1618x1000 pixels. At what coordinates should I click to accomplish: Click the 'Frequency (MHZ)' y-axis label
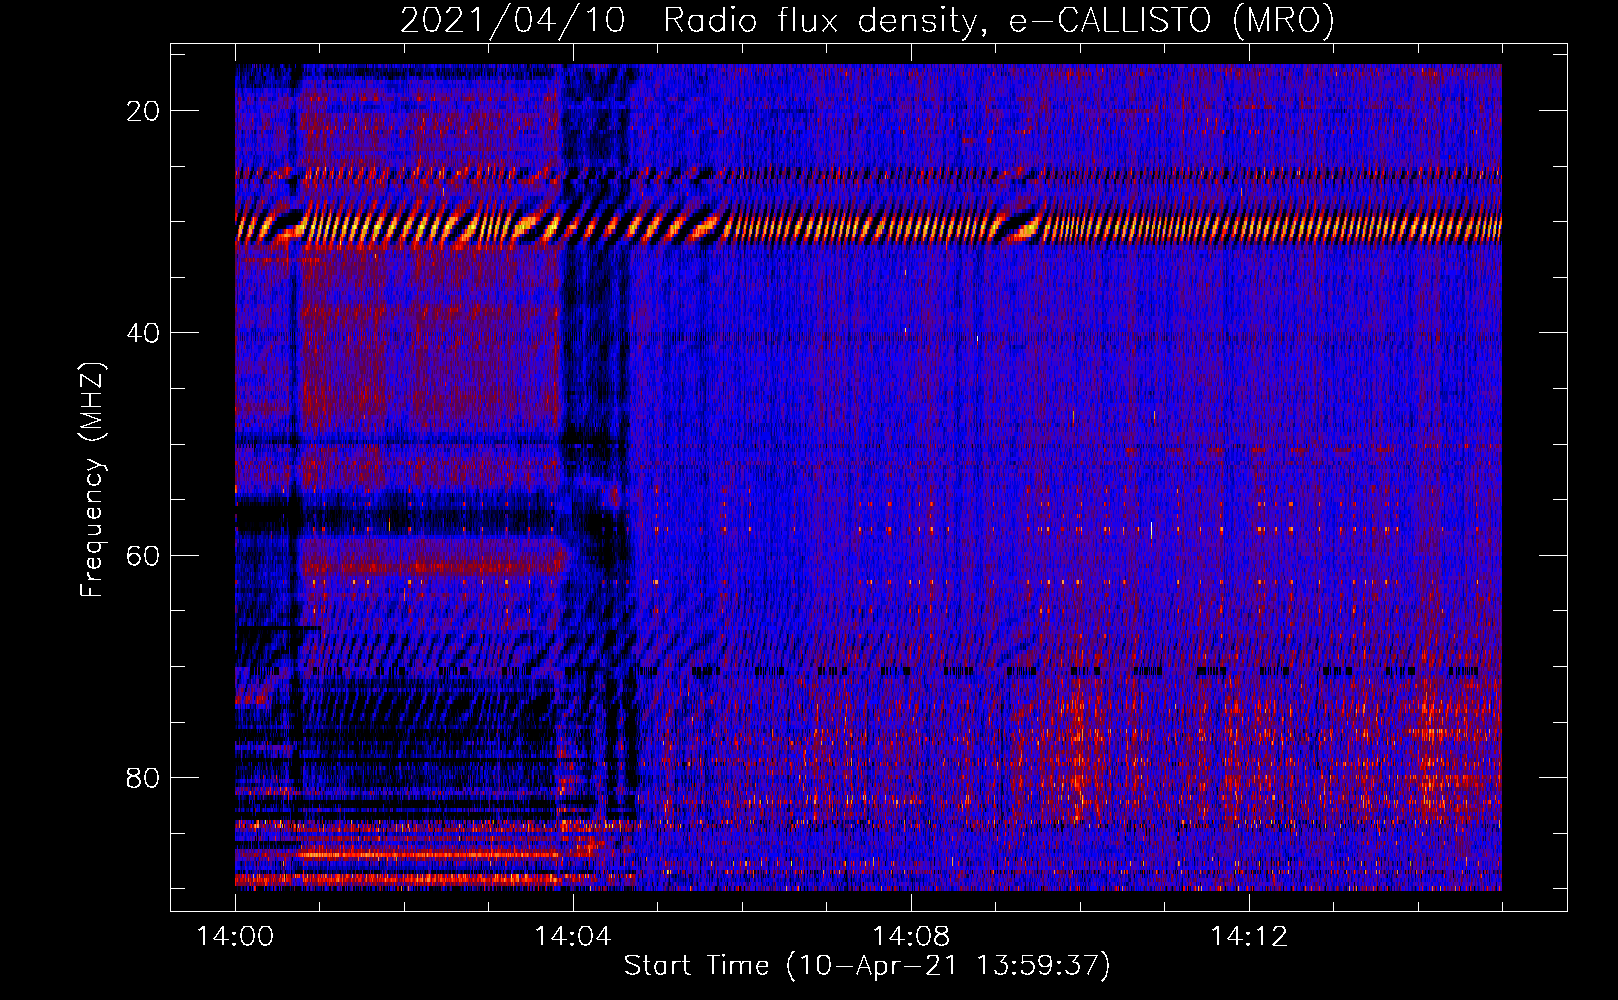click(x=92, y=480)
